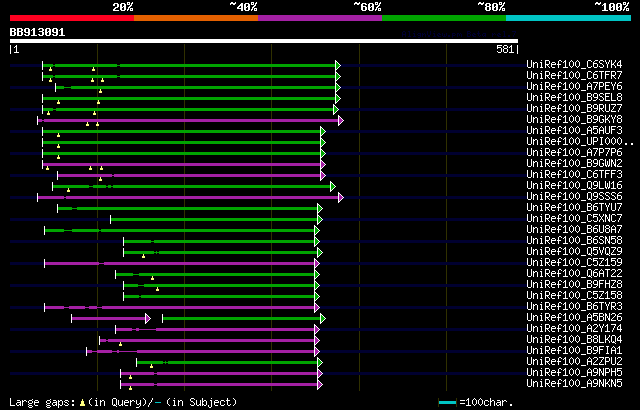Viewport: 640px width, 410px height.
Task: Select UniRef100_B6U8A7 label
Action: 574,230
